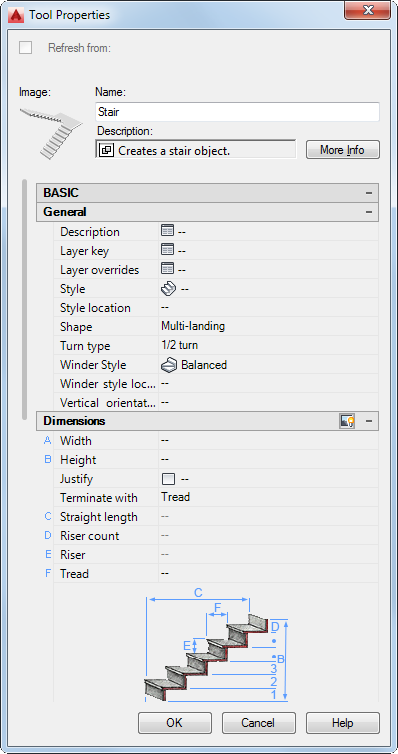
Task: Click the Layer key row label
Action: tap(85, 251)
